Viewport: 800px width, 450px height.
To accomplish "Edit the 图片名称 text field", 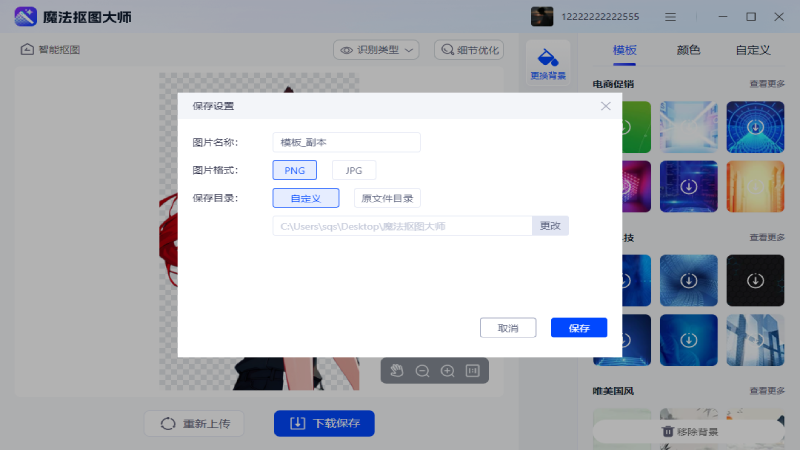I will (346, 142).
